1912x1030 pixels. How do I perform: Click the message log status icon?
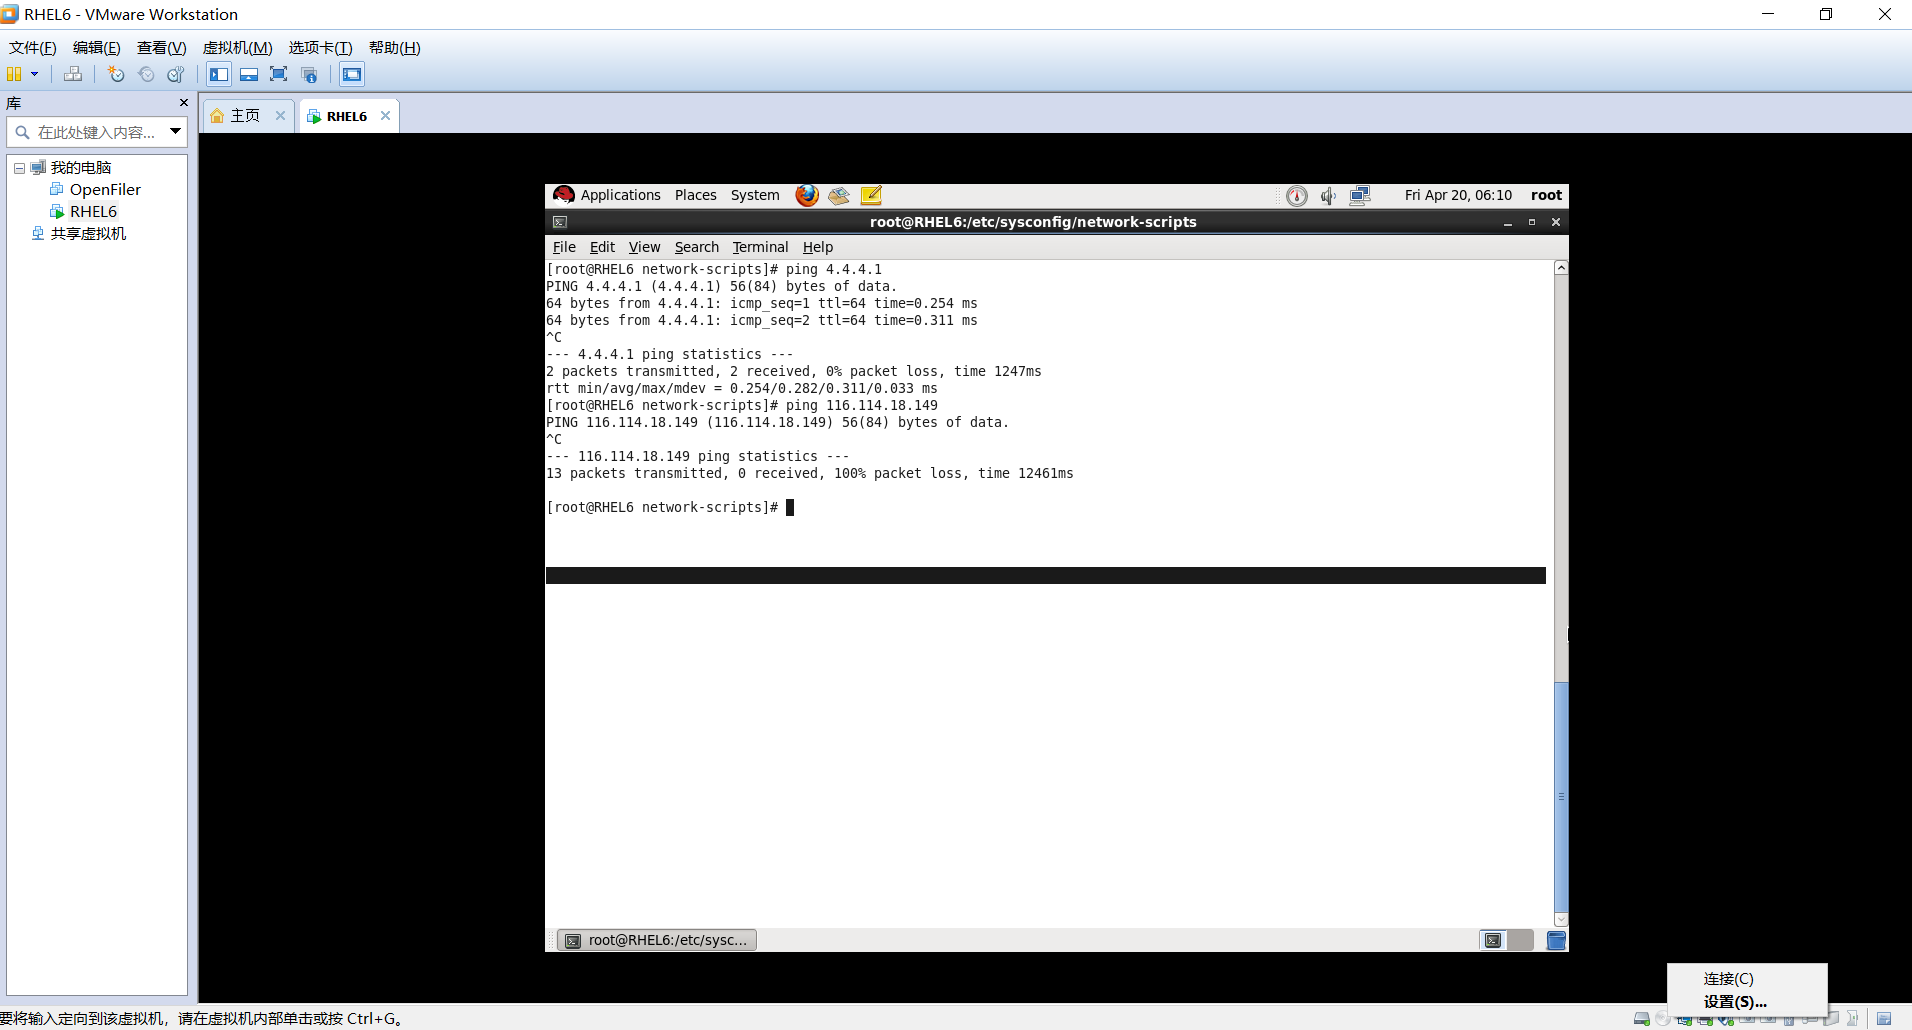pyautogui.click(x=1884, y=1019)
